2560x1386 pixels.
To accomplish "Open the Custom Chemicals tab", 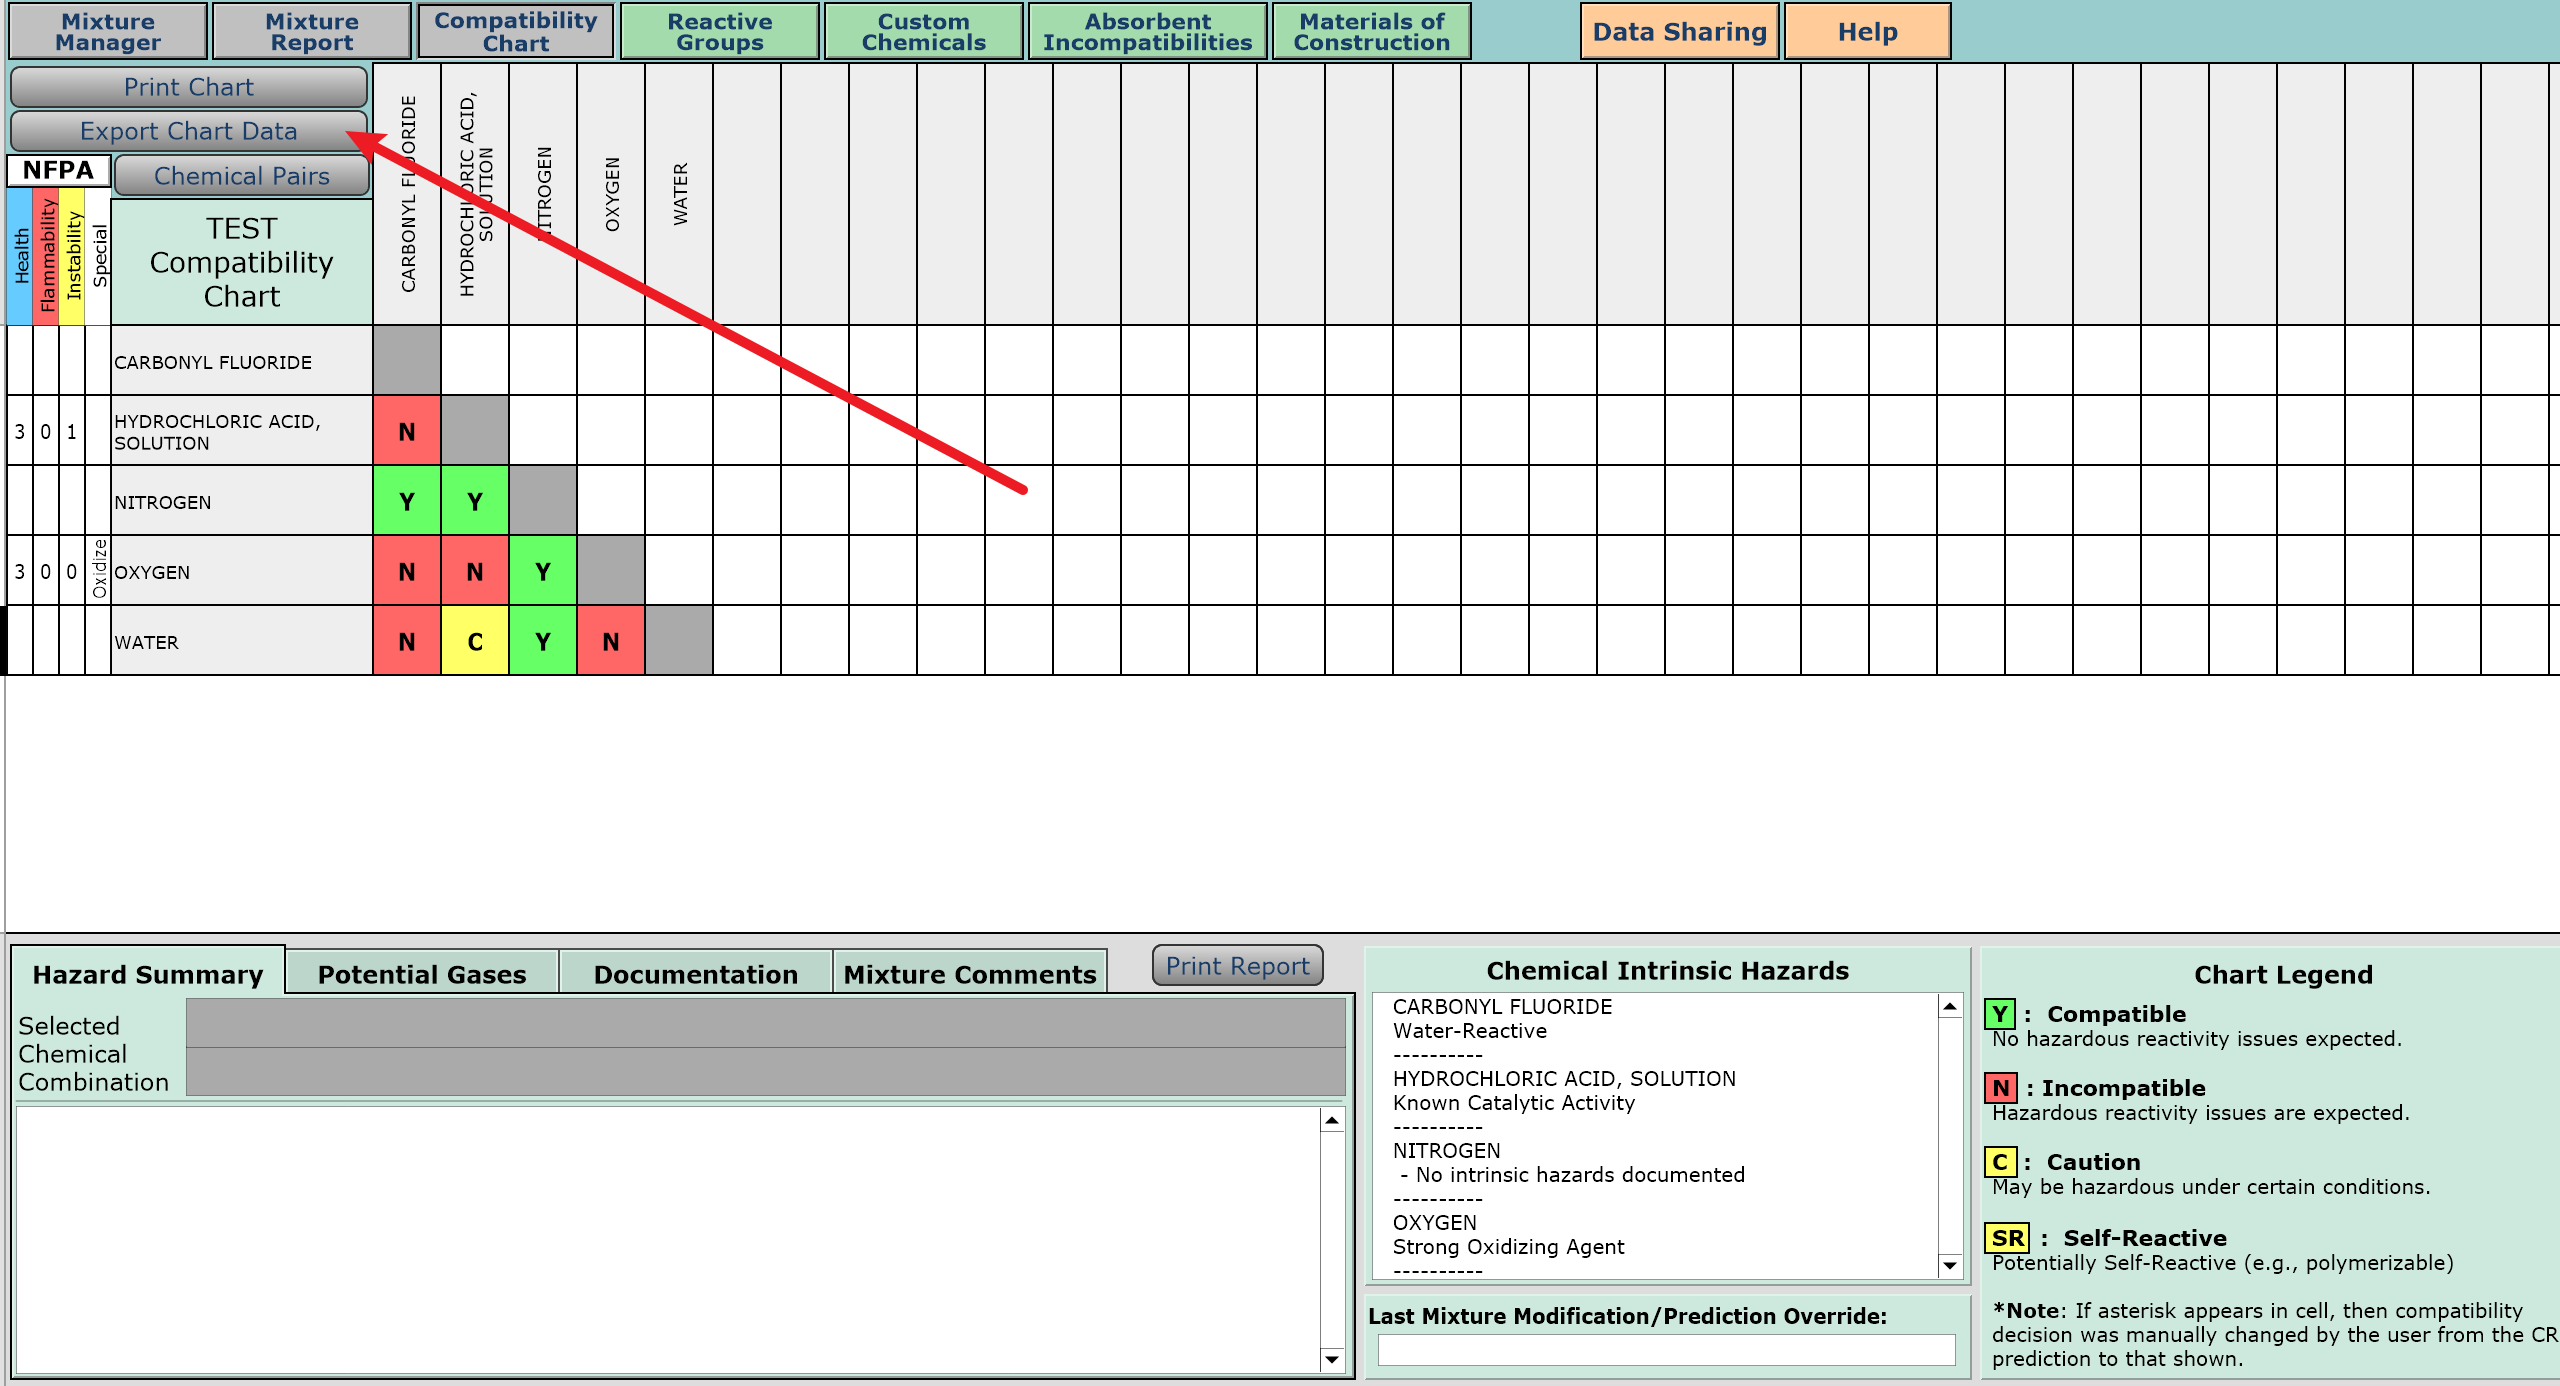I will click(x=924, y=32).
